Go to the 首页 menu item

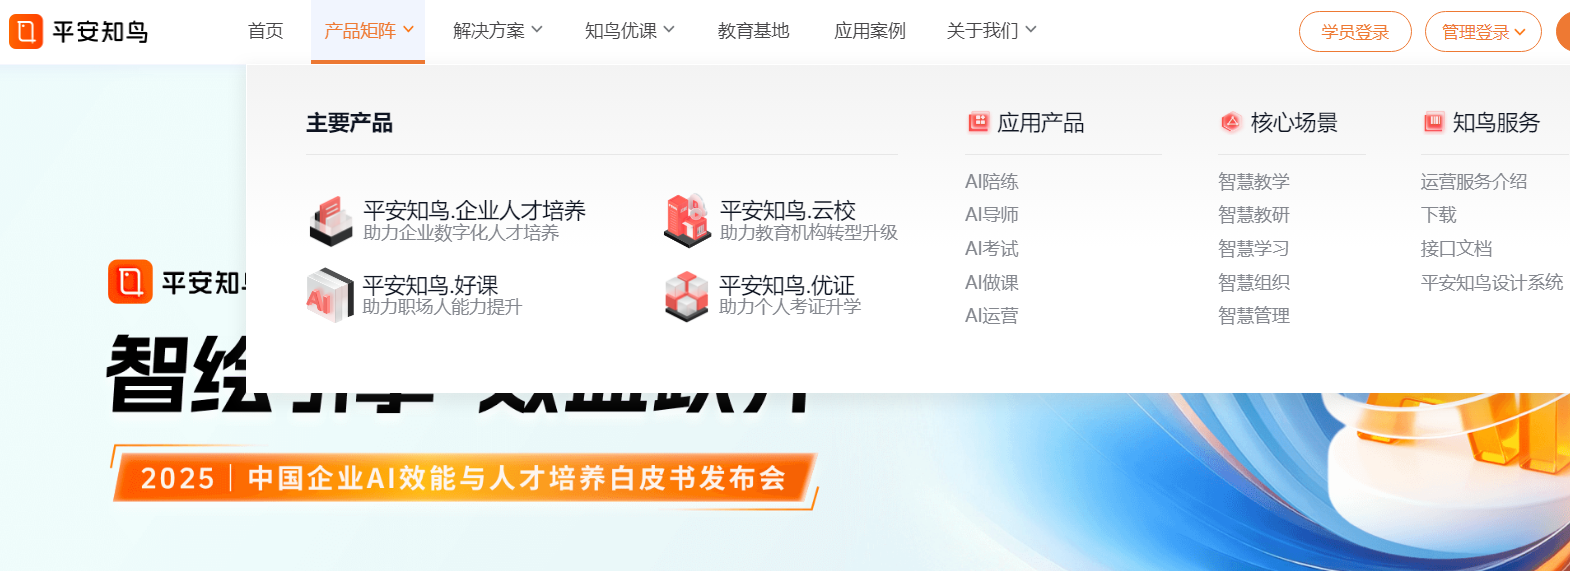pos(265,31)
